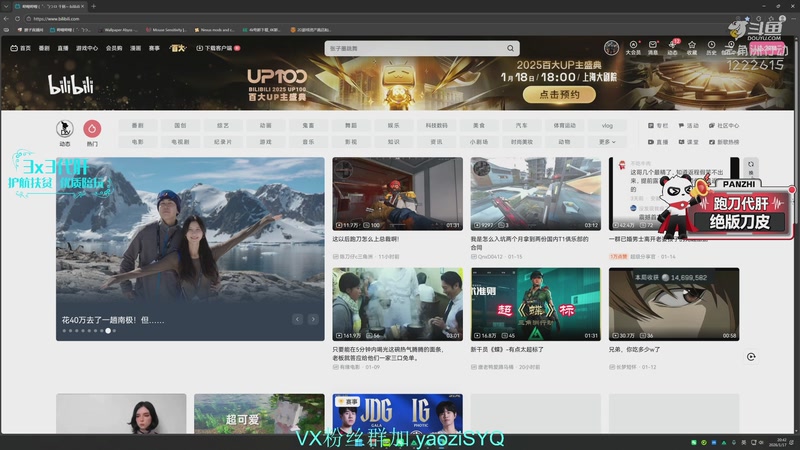This screenshot has width=800, height=450.
Task: Click the search magnifier icon
Action: pyautogui.click(x=510, y=48)
